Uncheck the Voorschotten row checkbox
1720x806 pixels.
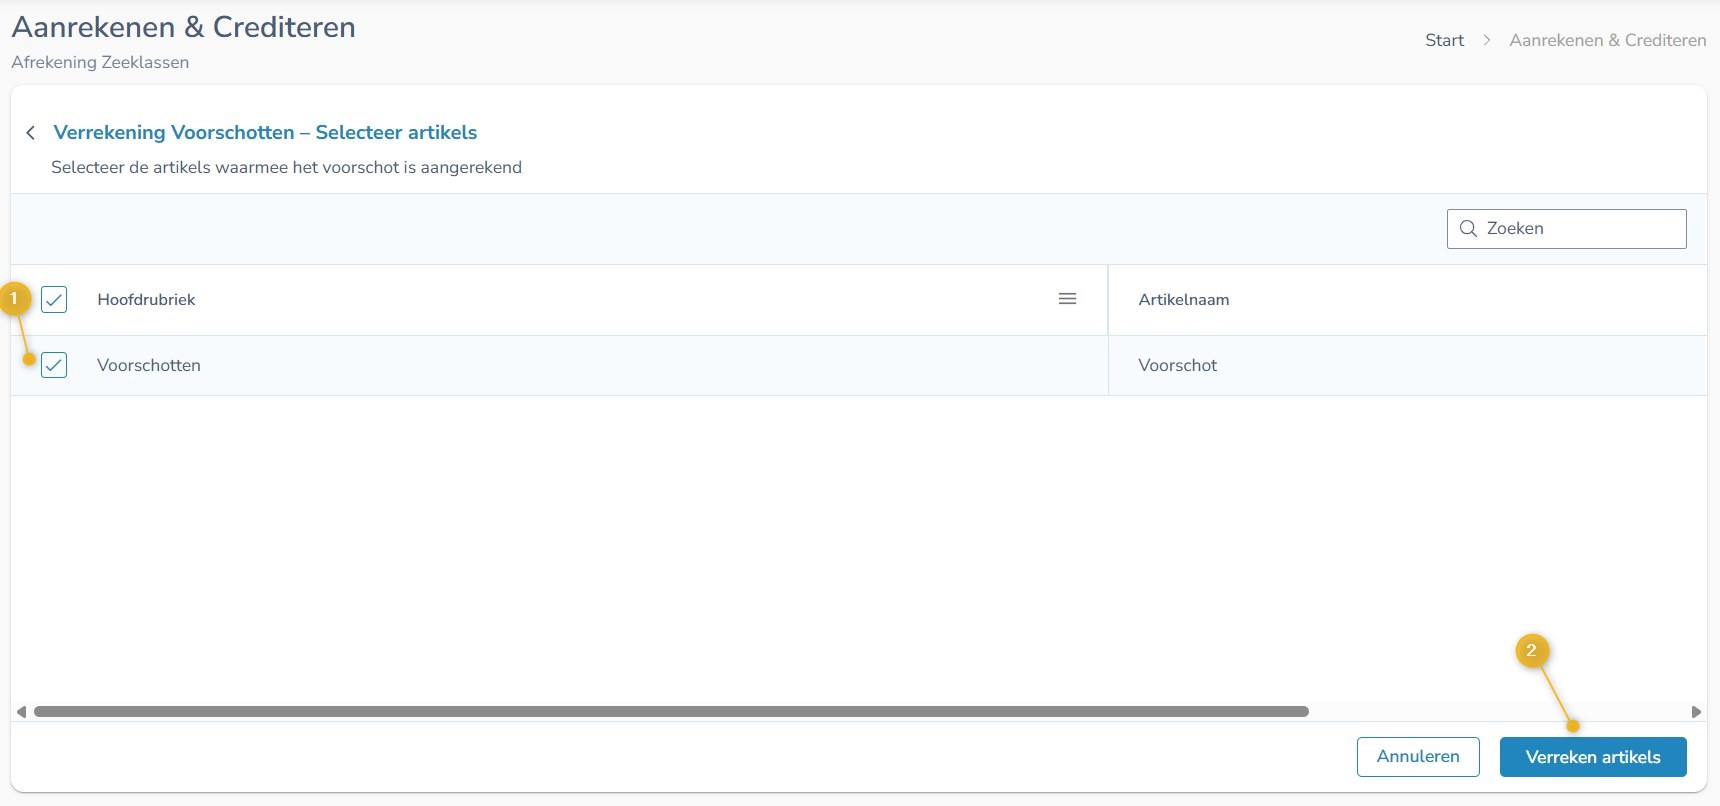pyautogui.click(x=54, y=365)
